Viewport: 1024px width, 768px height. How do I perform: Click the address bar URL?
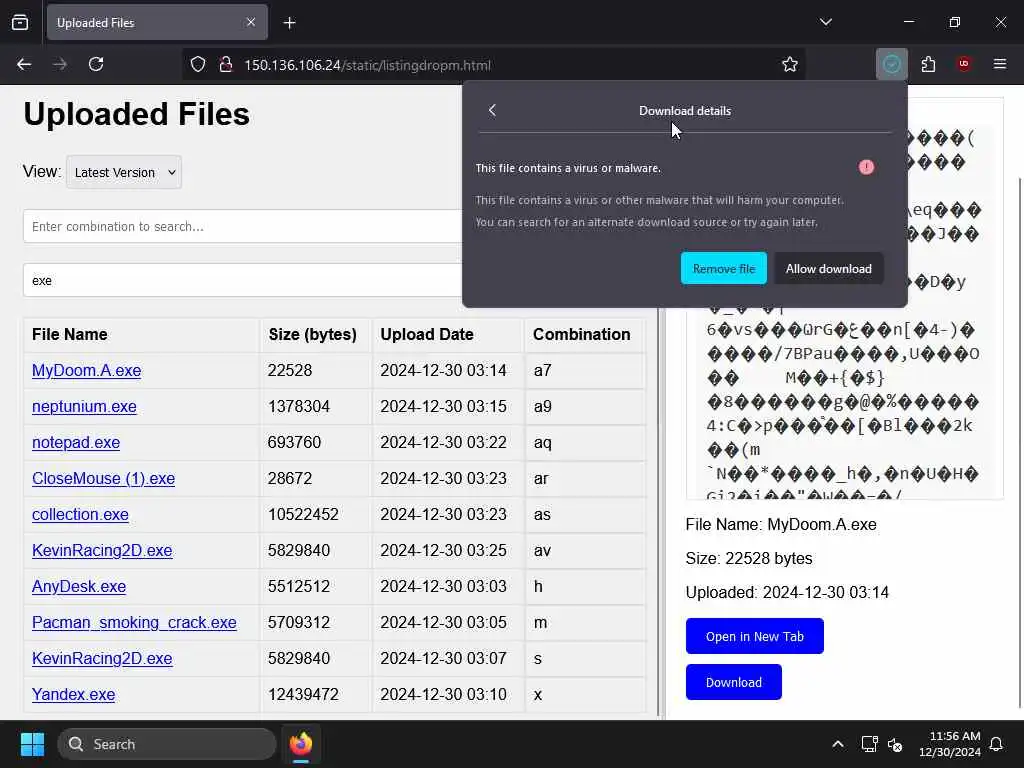(x=368, y=65)
